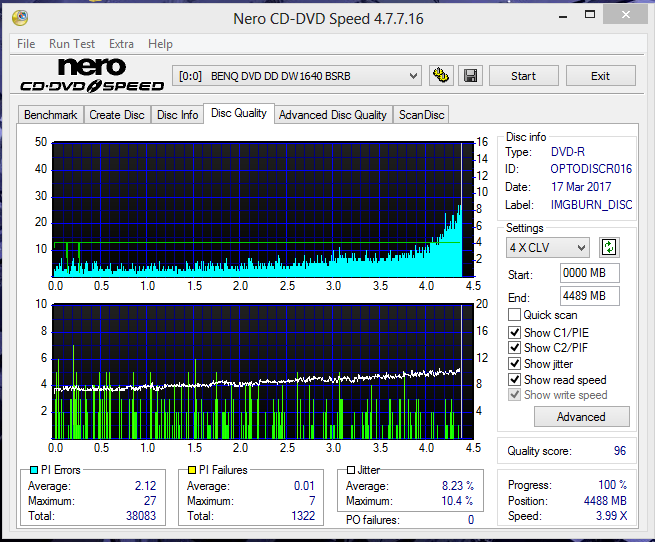Click PI Failures total 1322

tap(303, 516)
